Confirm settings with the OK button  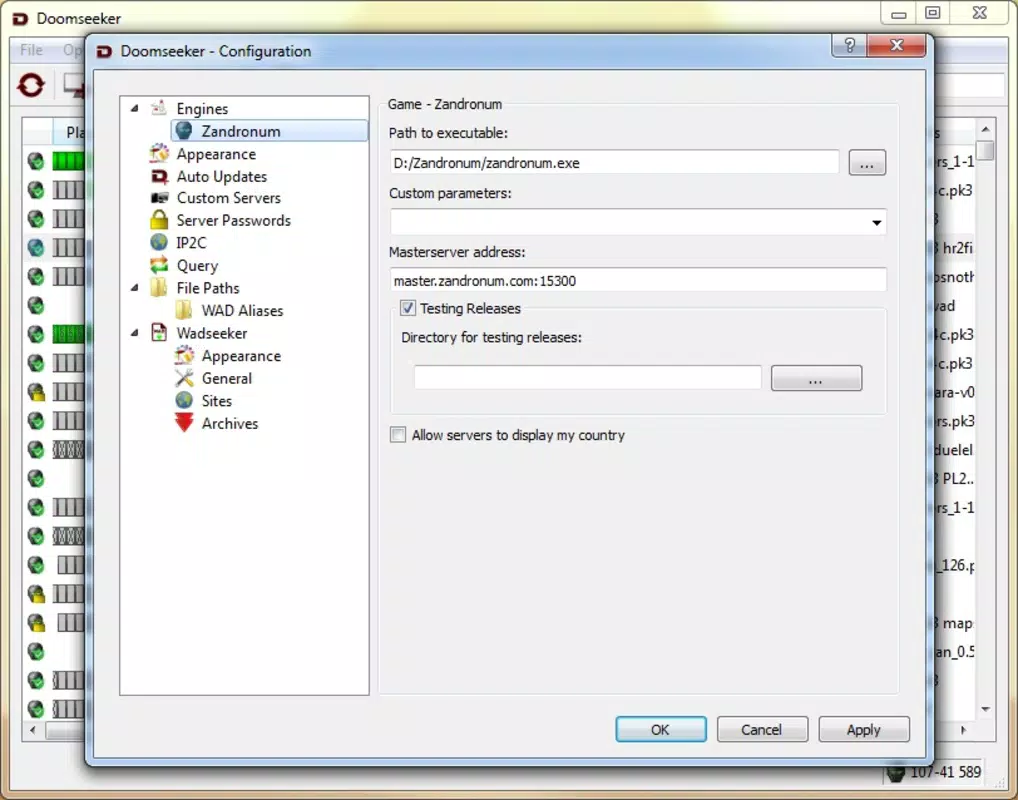tap(660, 729)
